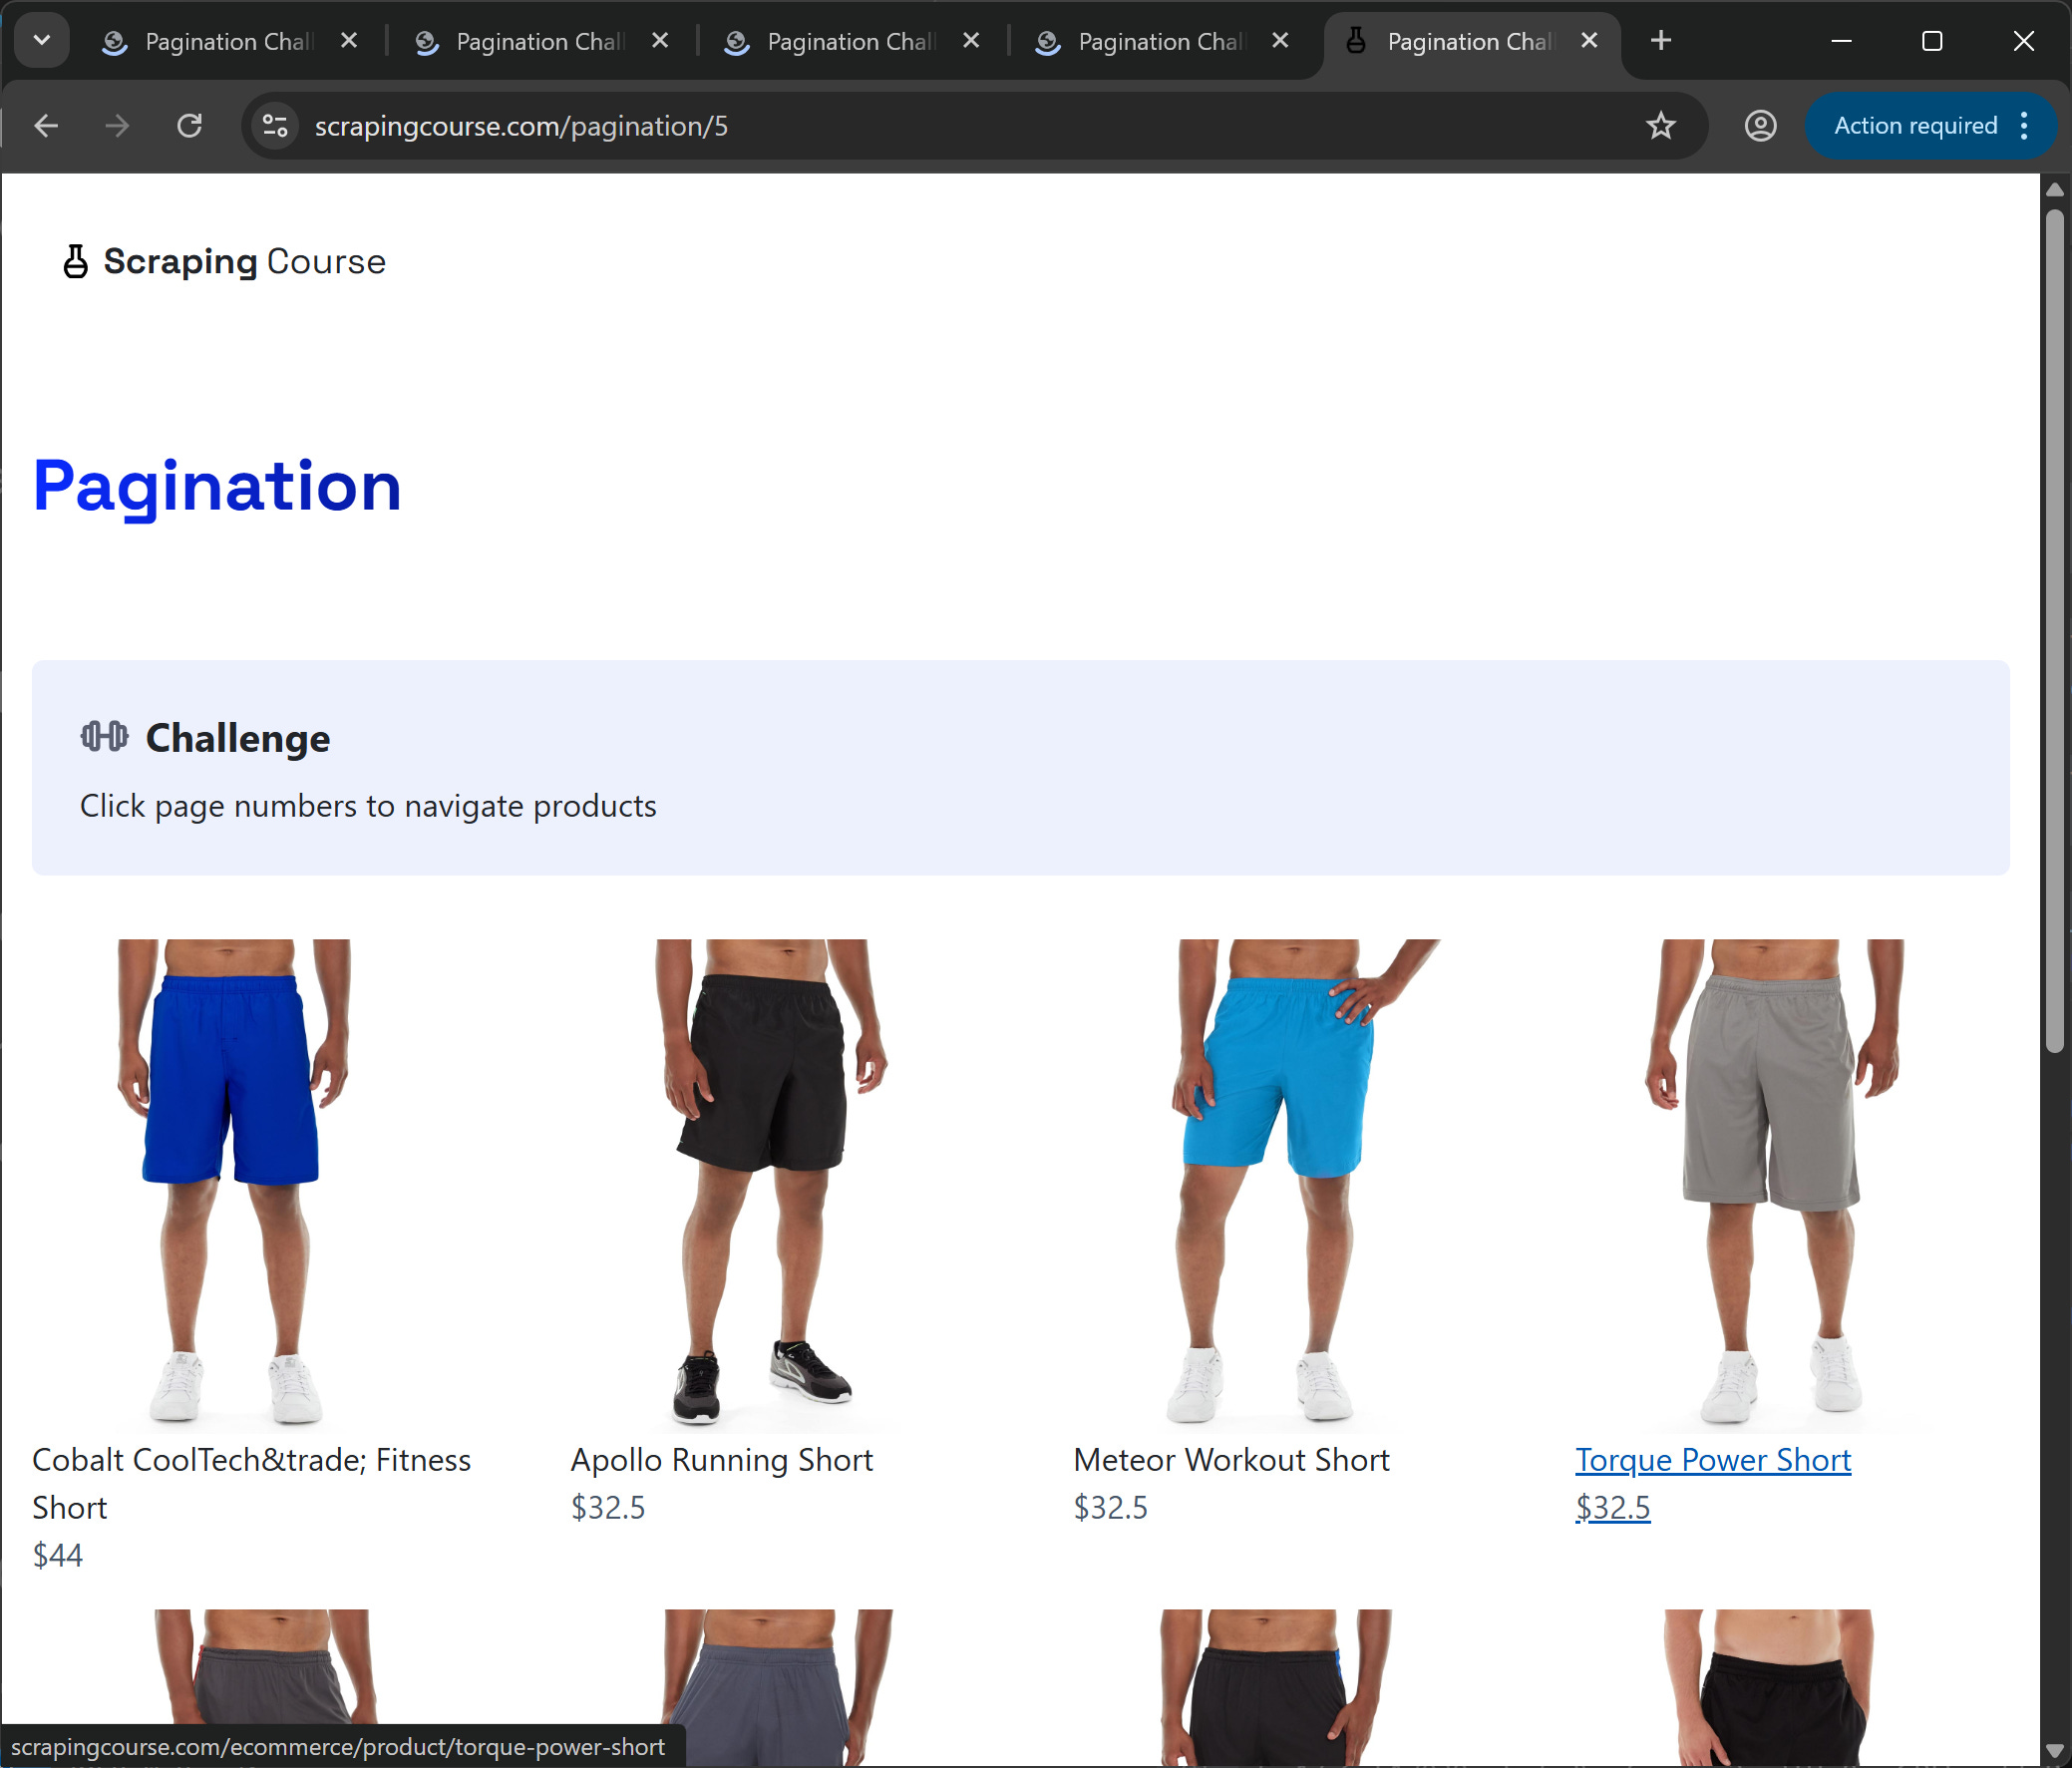This screenshot has width=2072, height=1768.
Task: Click the Challenge dumbbell icon
Action: [104, 737]
